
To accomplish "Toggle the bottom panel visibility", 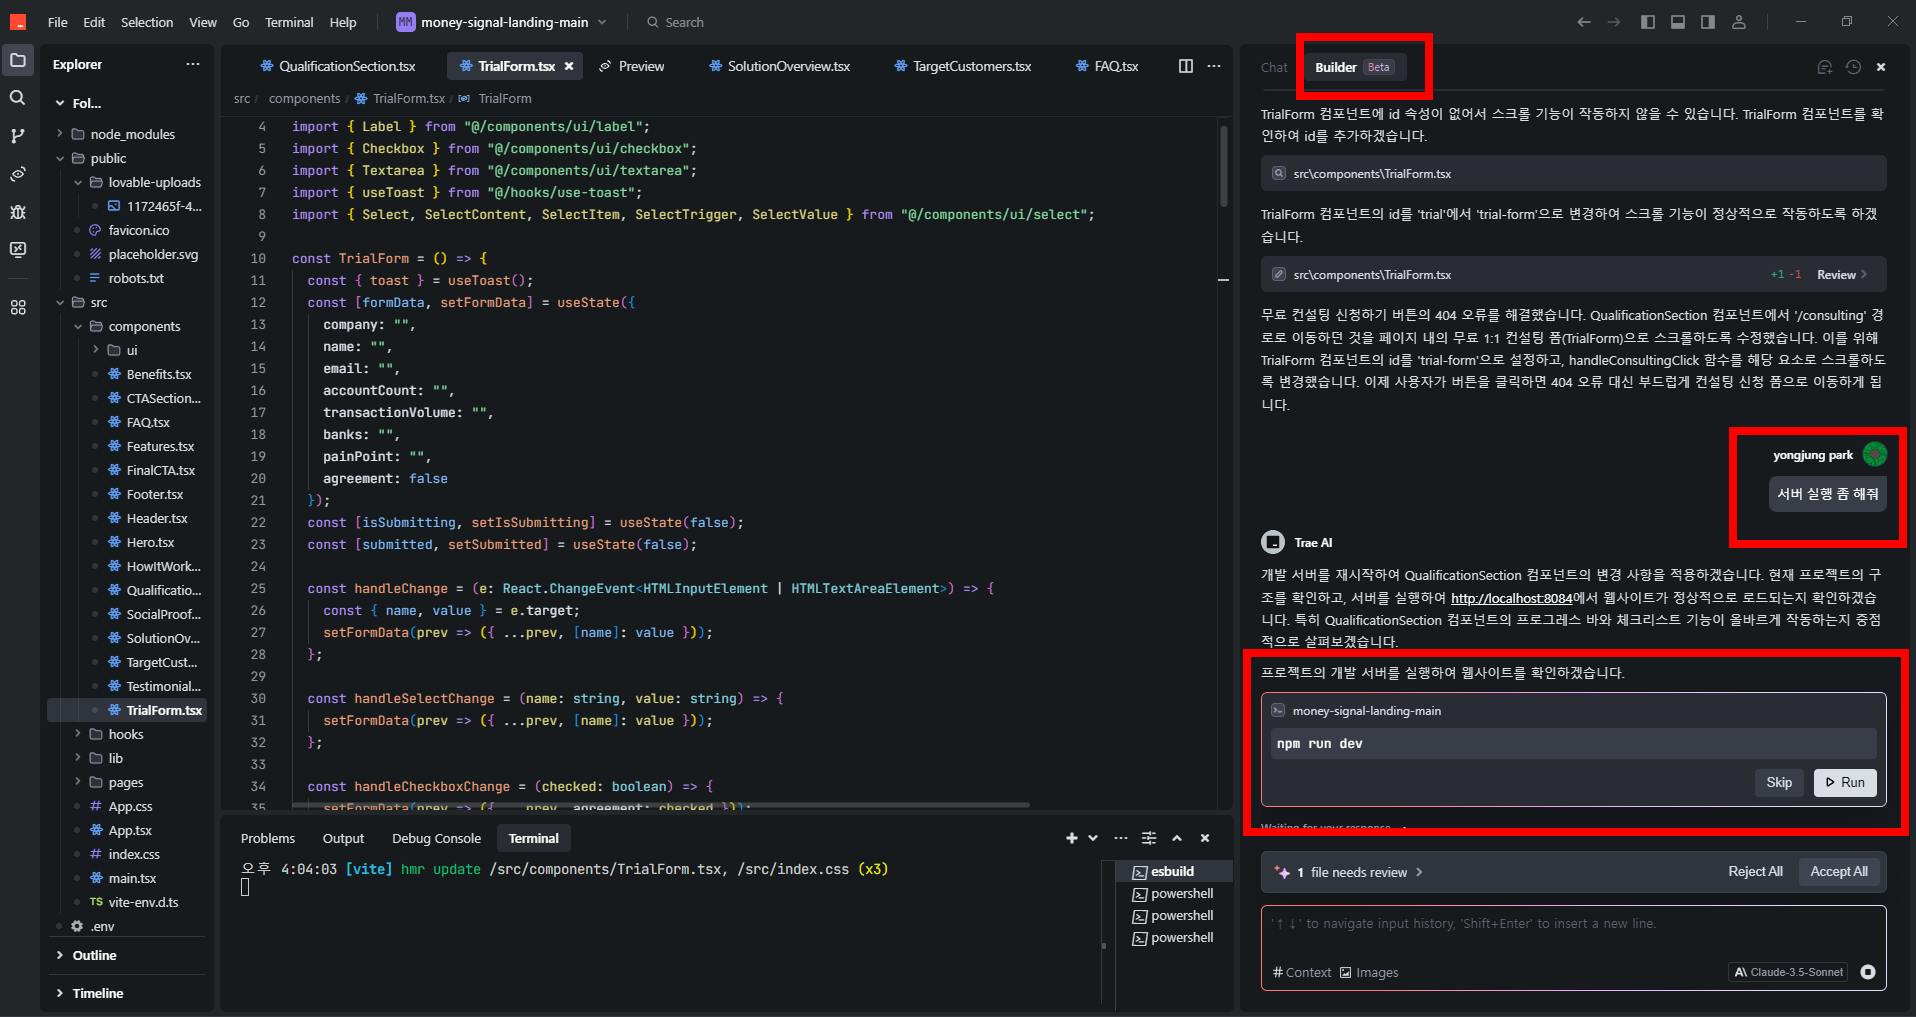I will click(1678, 22).
